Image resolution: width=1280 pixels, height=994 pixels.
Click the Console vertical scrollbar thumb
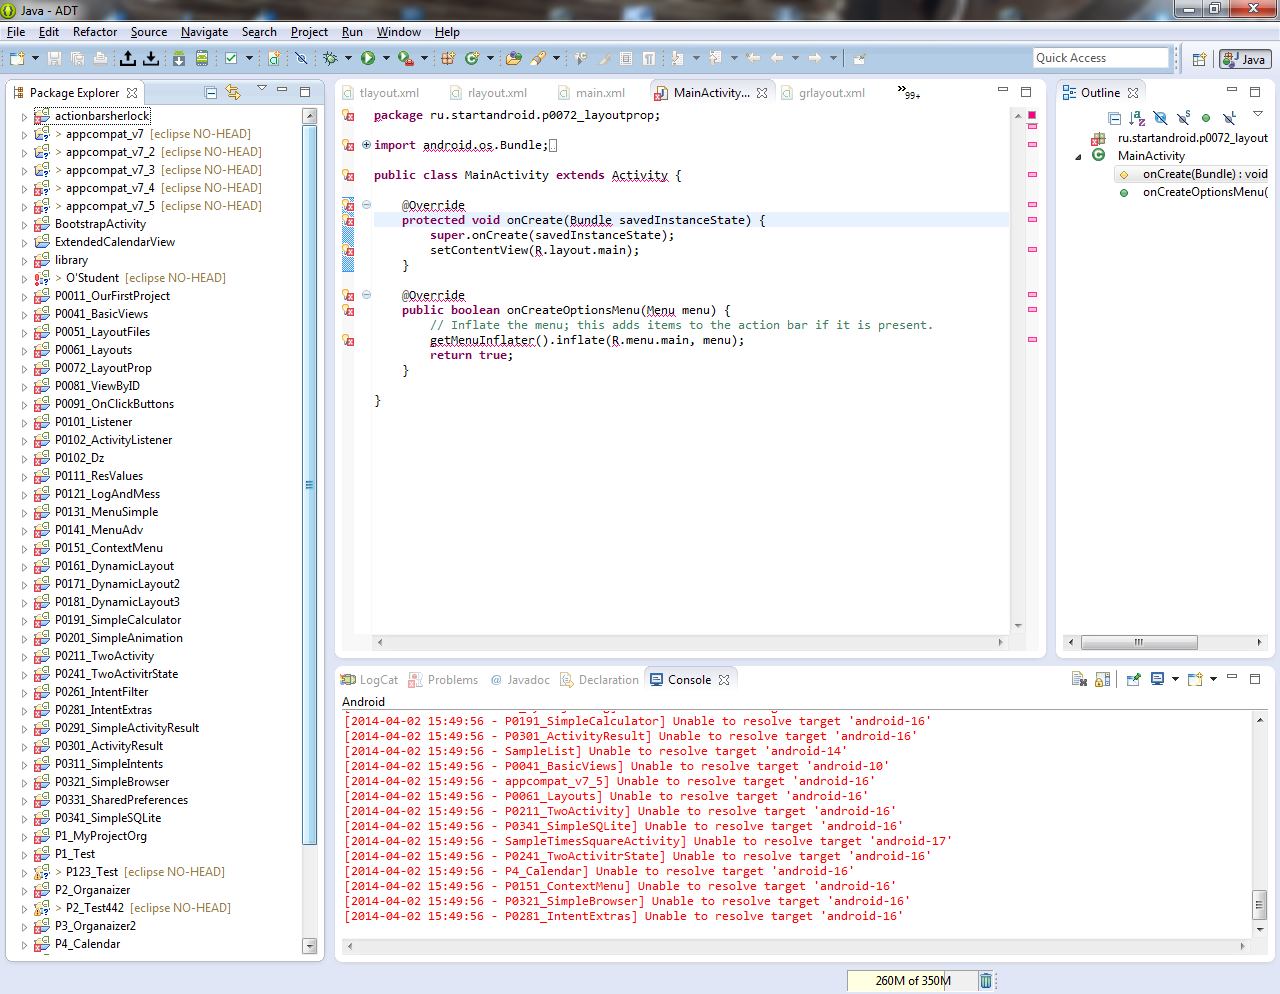point(1259,905)
